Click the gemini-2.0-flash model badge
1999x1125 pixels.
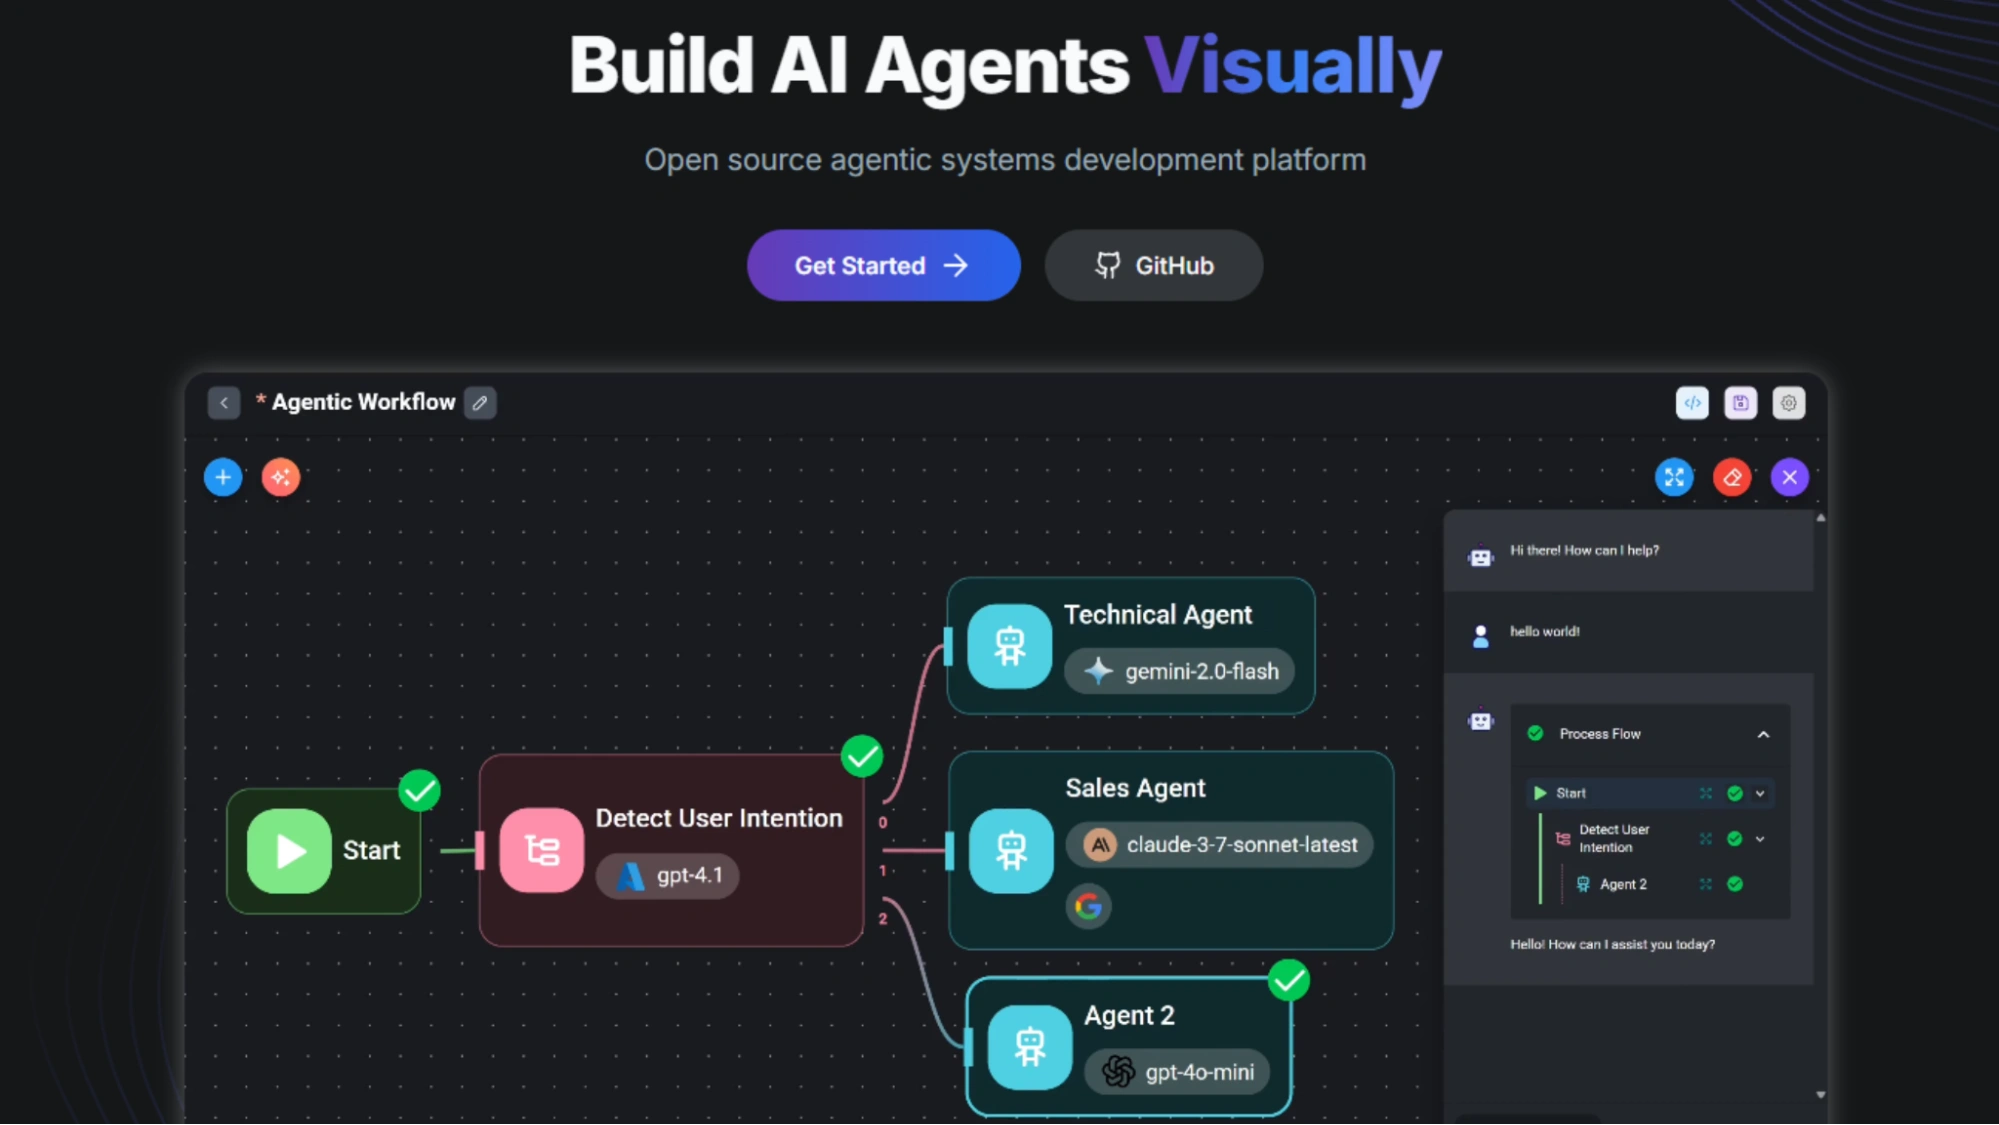[x=1179, y=671]
